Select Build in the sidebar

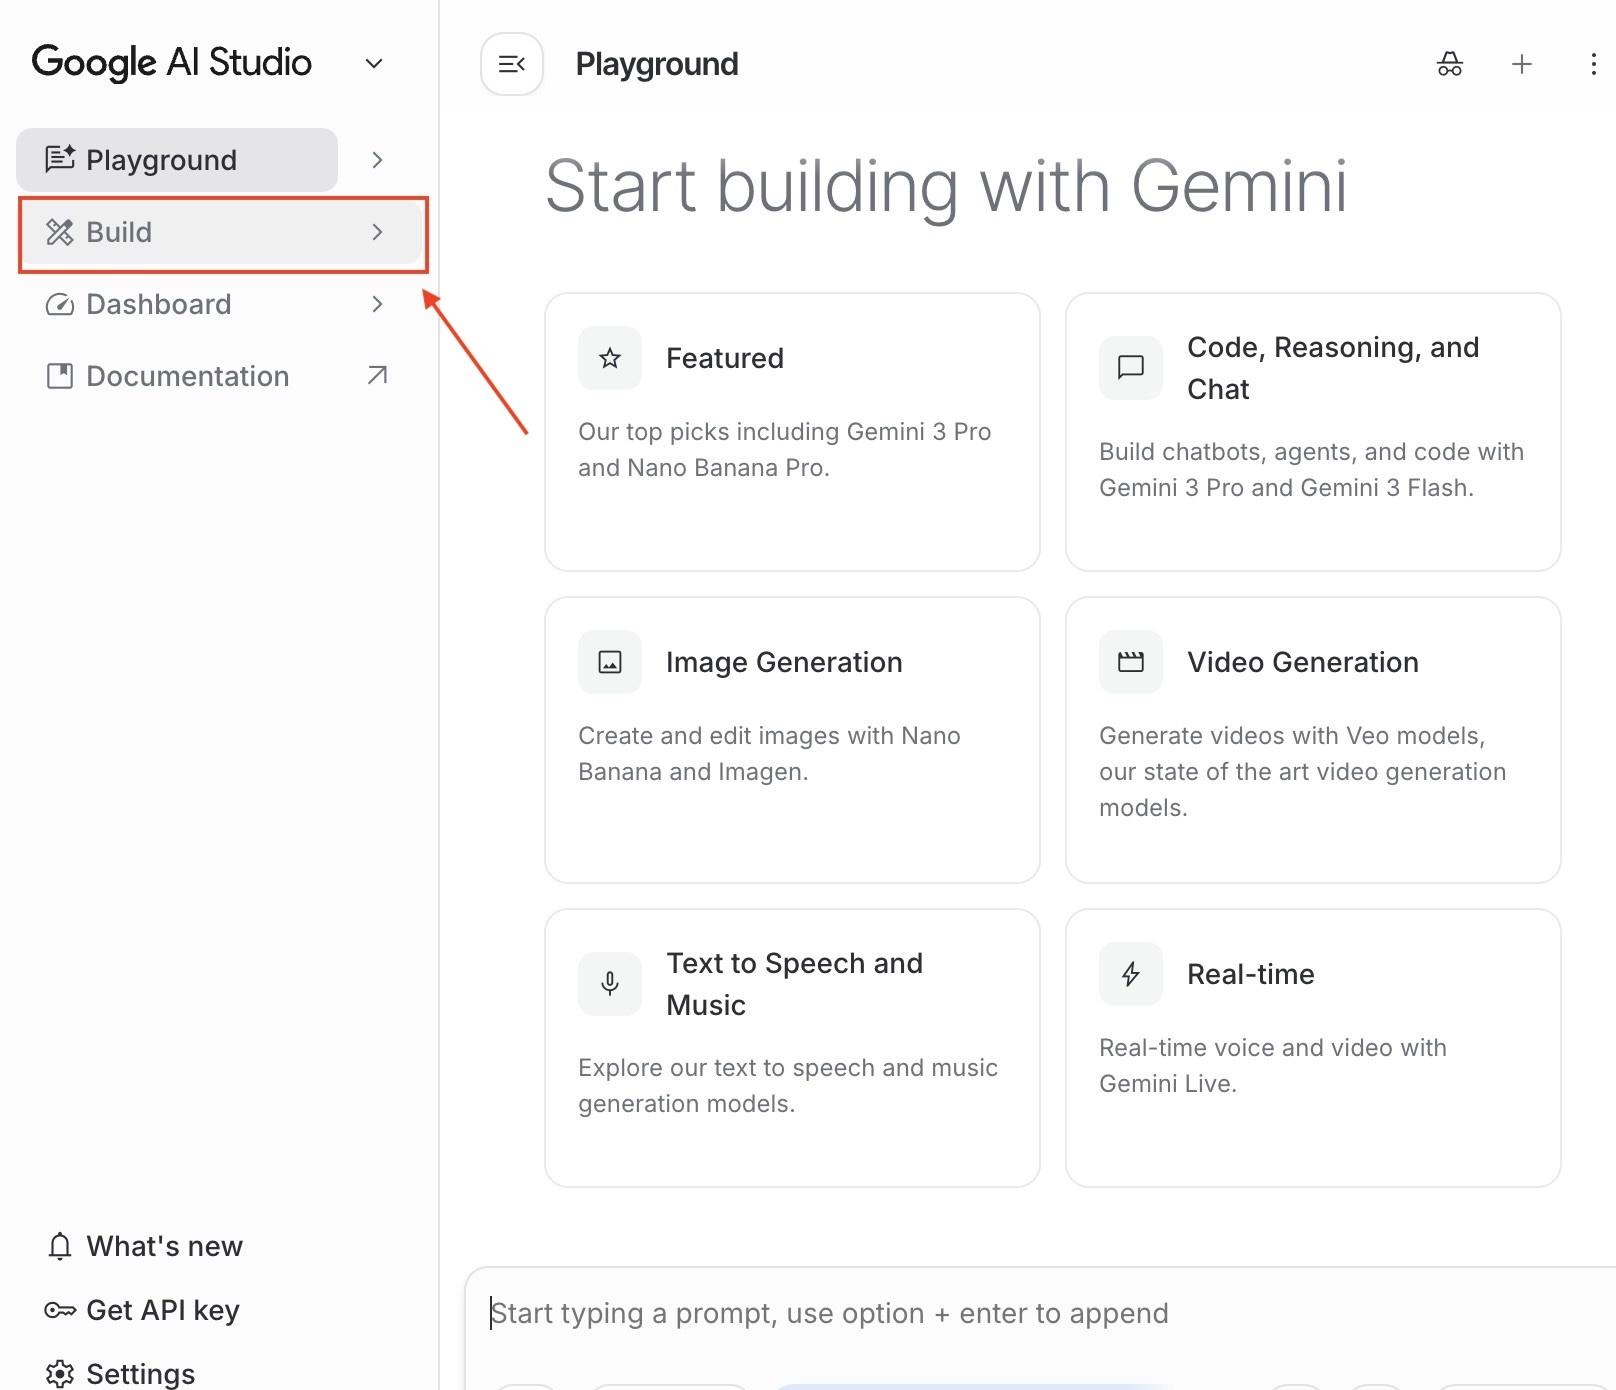(x=120, y=232)
